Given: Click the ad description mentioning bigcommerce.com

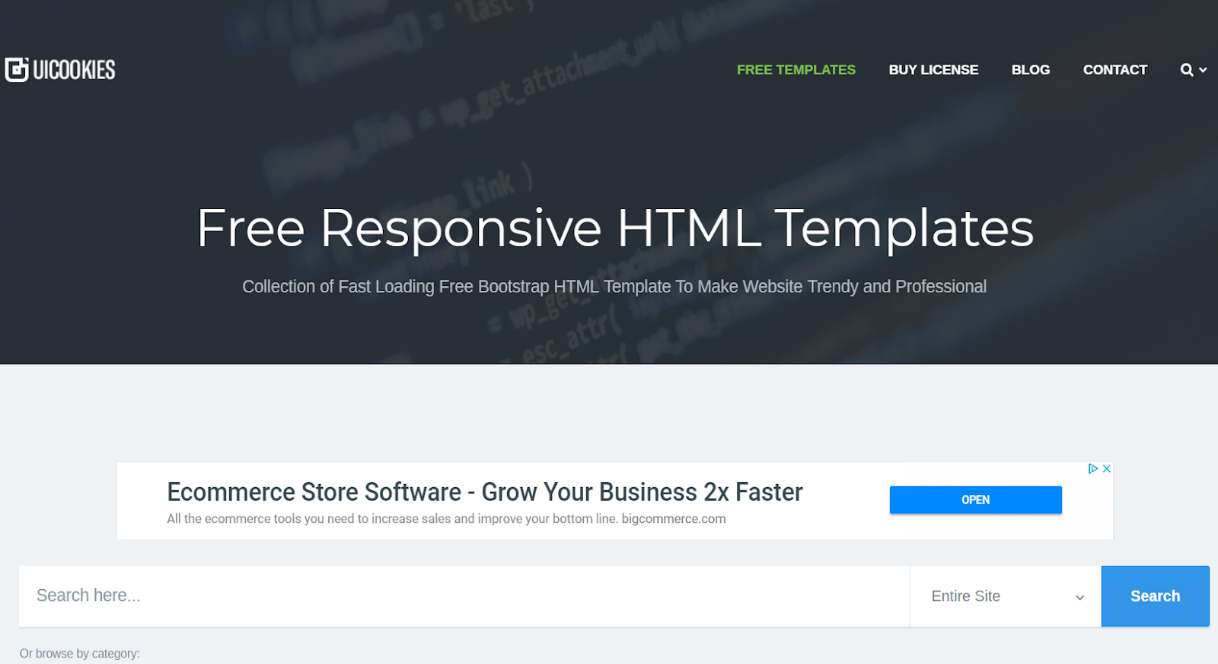Looking at the screenshot, I should coord(446,519).
